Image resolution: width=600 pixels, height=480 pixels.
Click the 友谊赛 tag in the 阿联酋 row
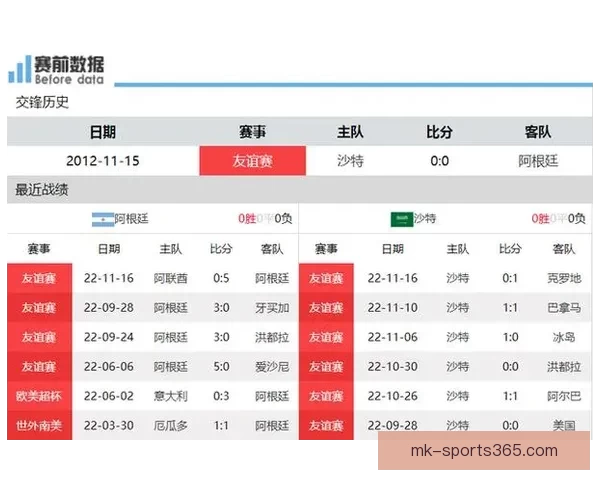click(39, 278)
